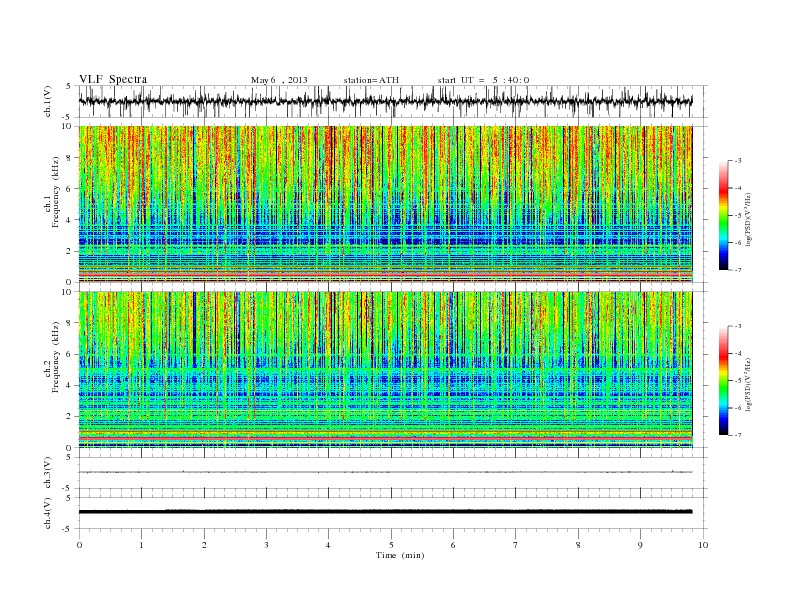792x612 pixels.
Task: Click the 'ch.1(V)' waveform axis label
Action: pyautogui.click(x=48, y=101)
